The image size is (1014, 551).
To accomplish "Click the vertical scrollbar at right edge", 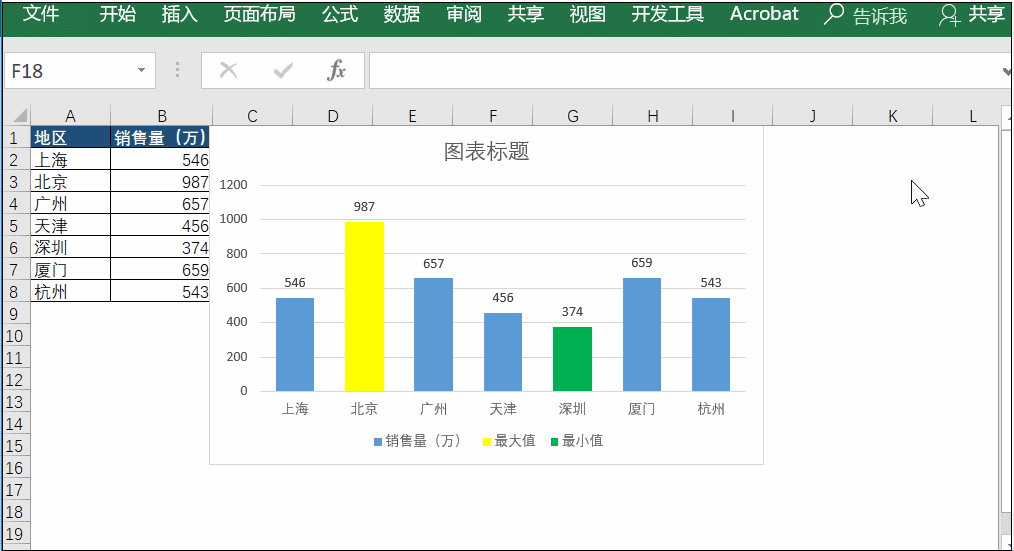I will 1007,323.
